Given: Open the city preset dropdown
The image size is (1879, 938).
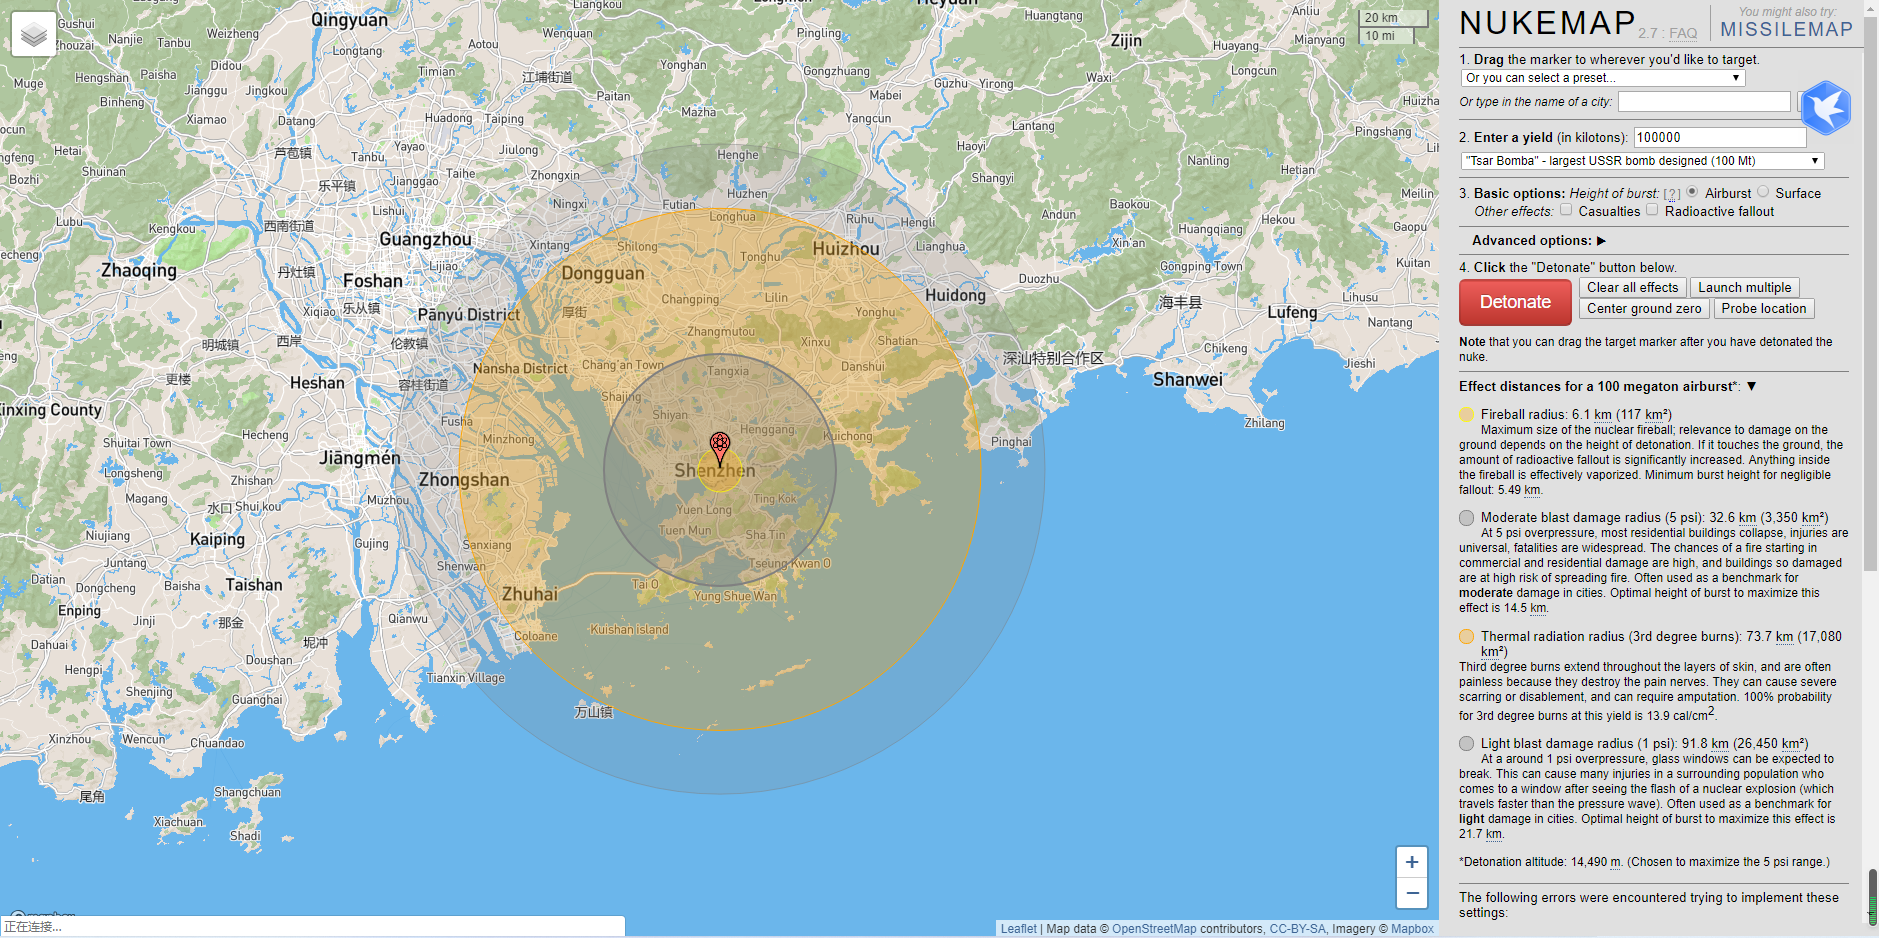Looking at the screenshot, I should point(1603,78).
